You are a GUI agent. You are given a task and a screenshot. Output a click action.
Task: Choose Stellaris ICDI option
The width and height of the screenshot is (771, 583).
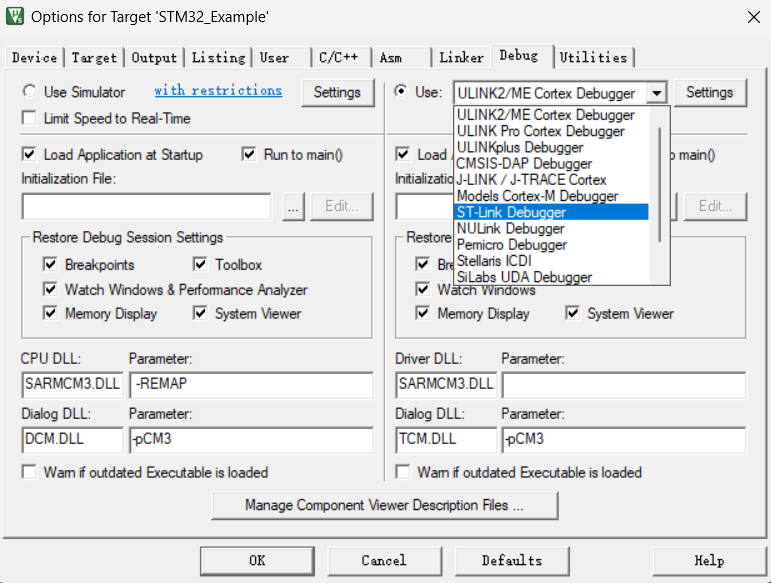(x=551, y=261)
